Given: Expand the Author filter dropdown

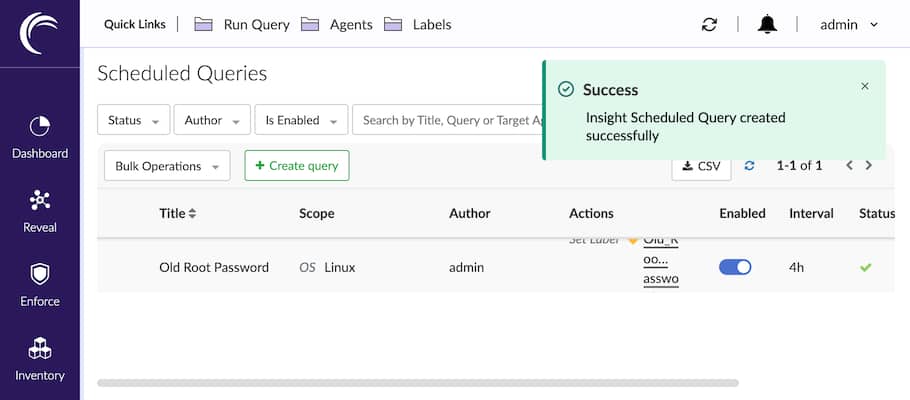Looking at the screenshot, I should click(211, 120).
